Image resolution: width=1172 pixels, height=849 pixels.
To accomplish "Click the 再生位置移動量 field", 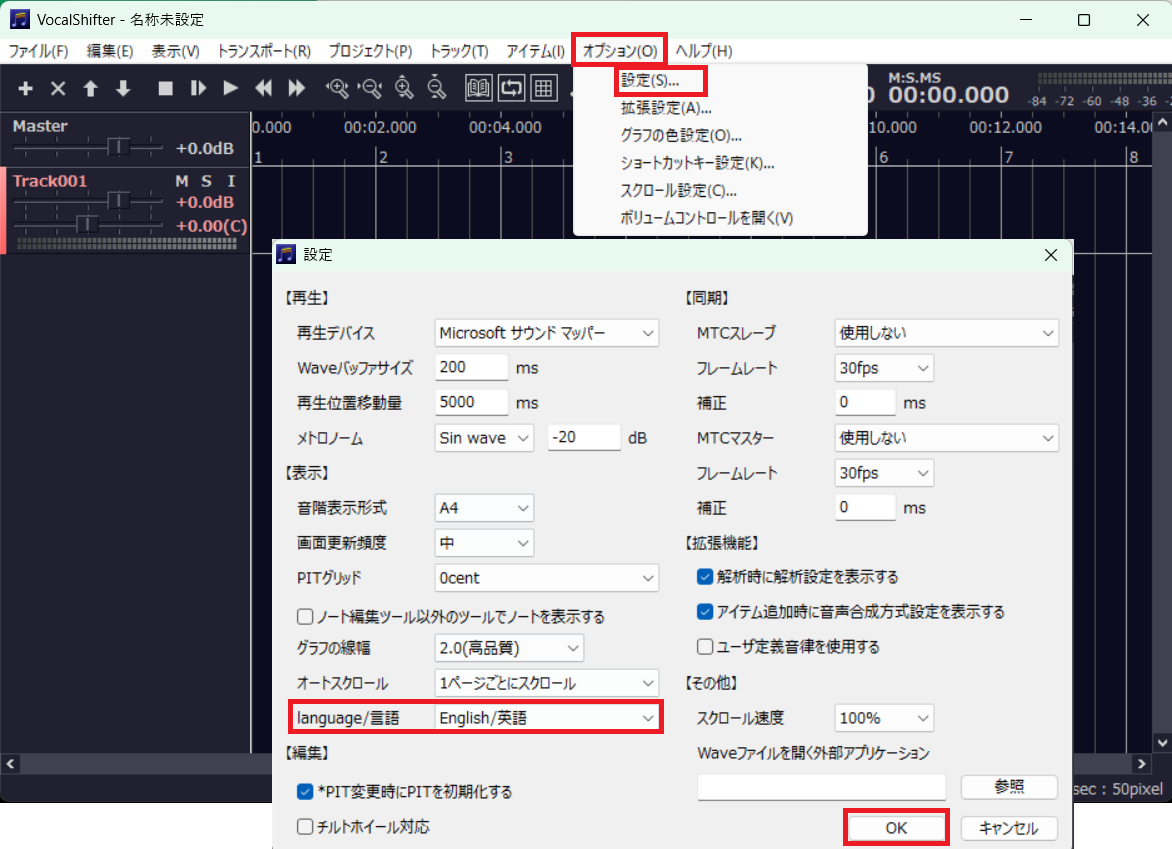I will tap(472, 403).
